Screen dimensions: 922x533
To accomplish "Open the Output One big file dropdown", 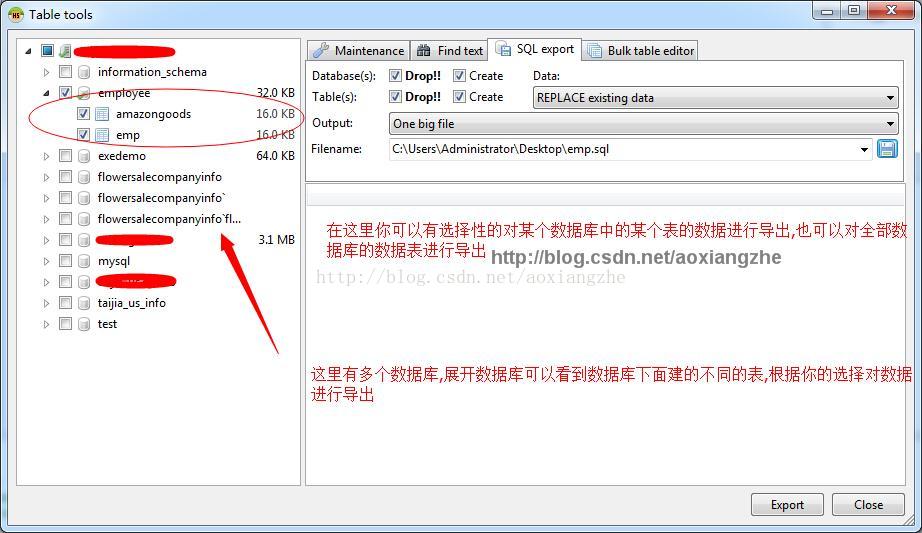I will point(643,124).
